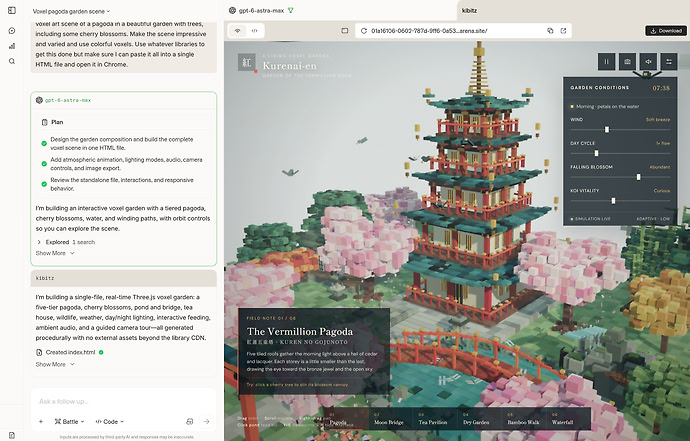Screen dimensions: 690x441
Task: Adjust the Falling Blossom slider
Action: [x=620, y=177]
